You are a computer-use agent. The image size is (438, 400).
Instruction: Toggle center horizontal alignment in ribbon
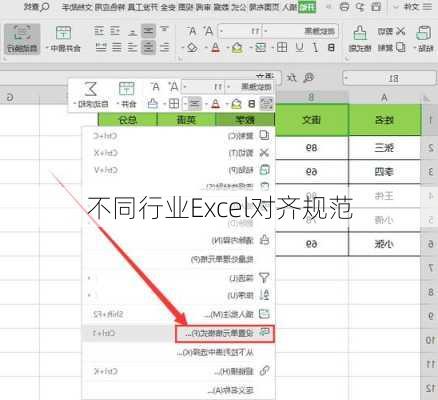tap(148, 48)
